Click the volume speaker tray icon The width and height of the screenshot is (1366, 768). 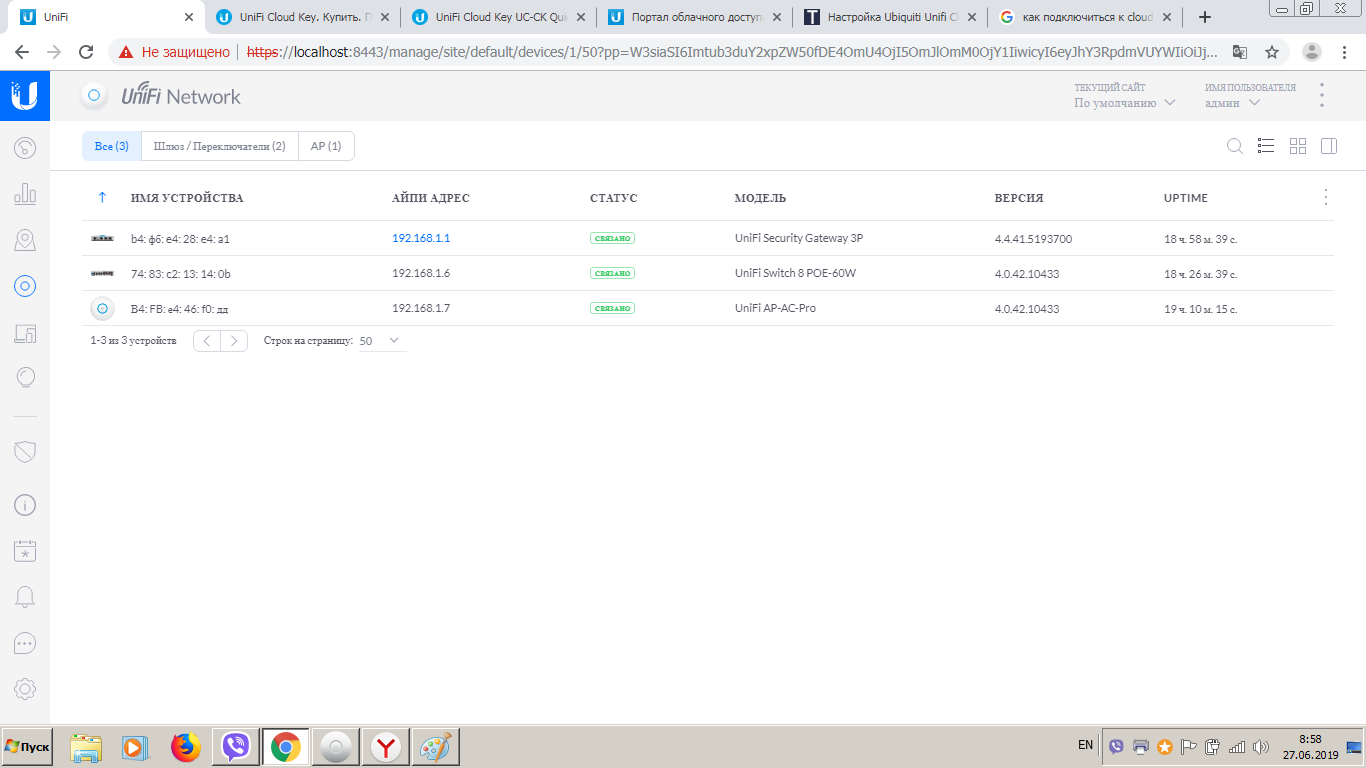[x=1261, y=746]
